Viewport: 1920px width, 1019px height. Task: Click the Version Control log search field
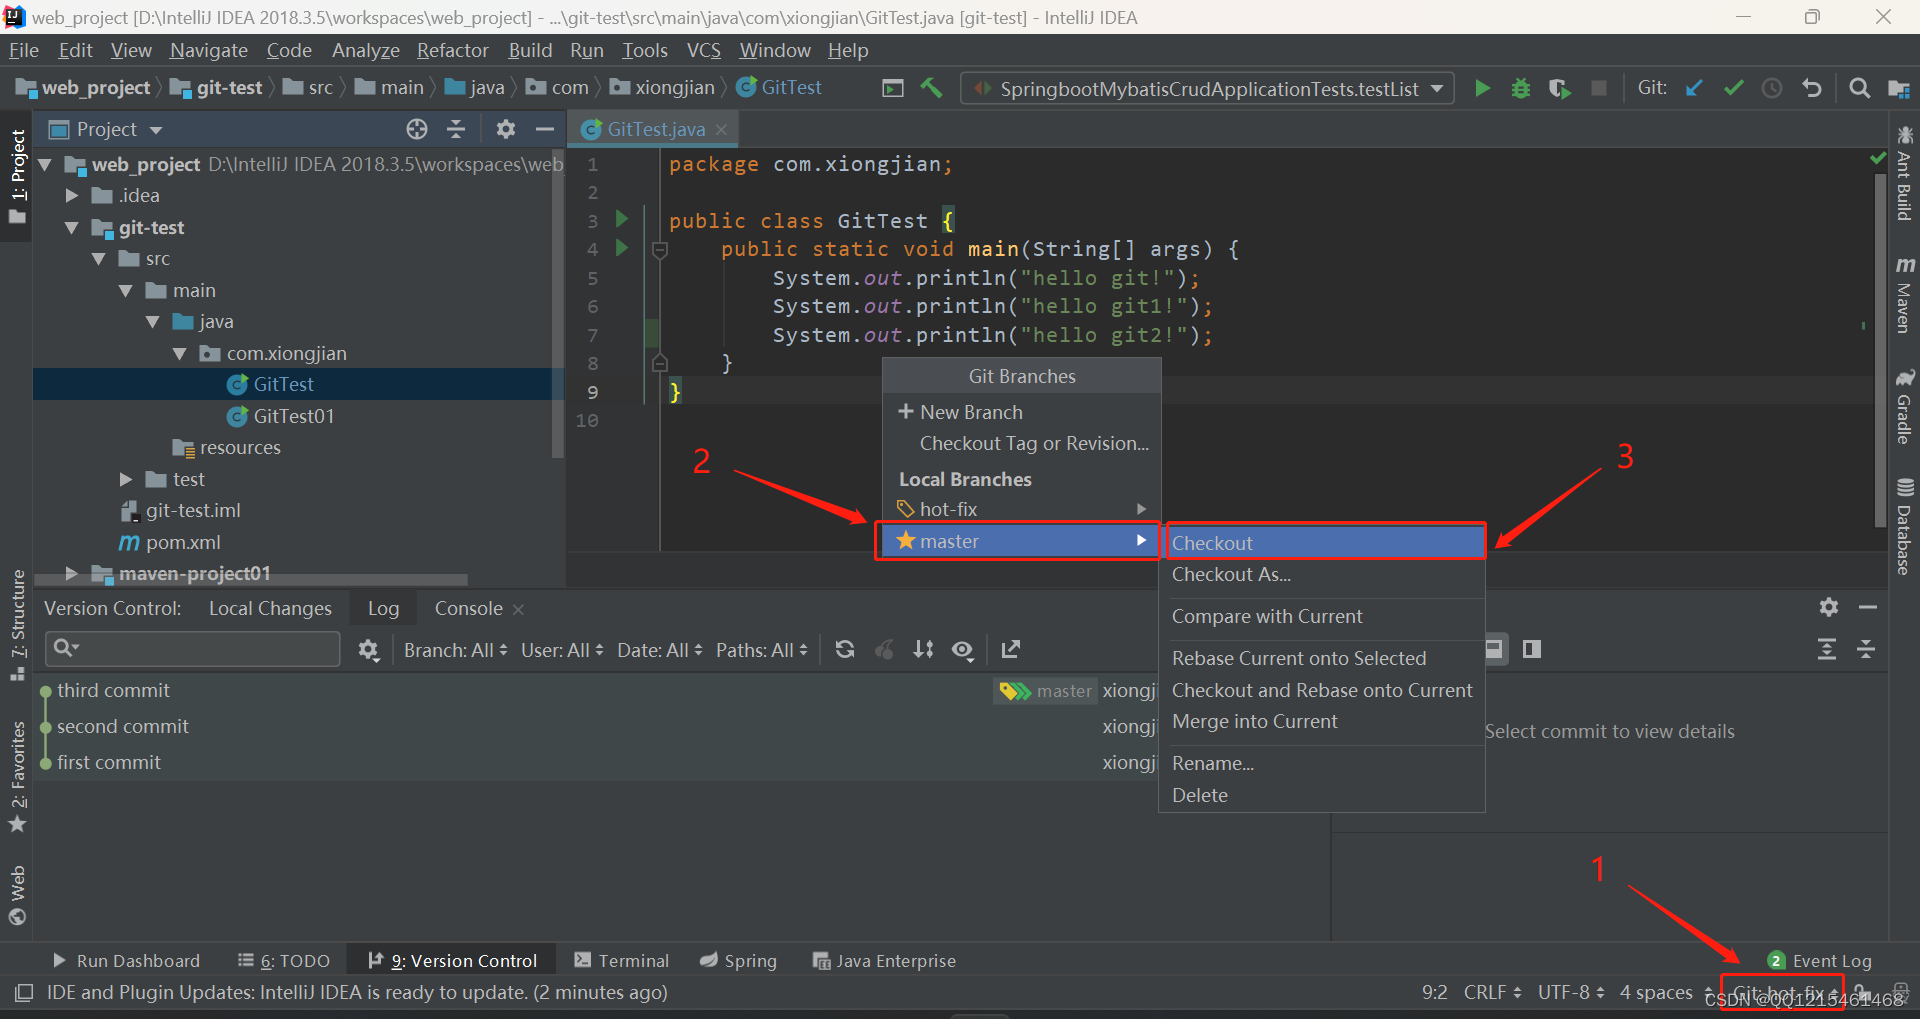[192, 649]
